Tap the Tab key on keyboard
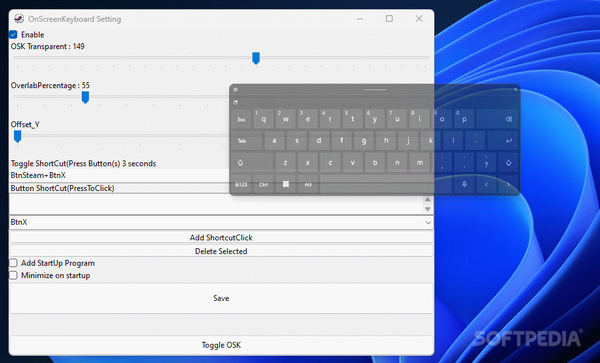The image size is (600, 363). pos(247,141)
